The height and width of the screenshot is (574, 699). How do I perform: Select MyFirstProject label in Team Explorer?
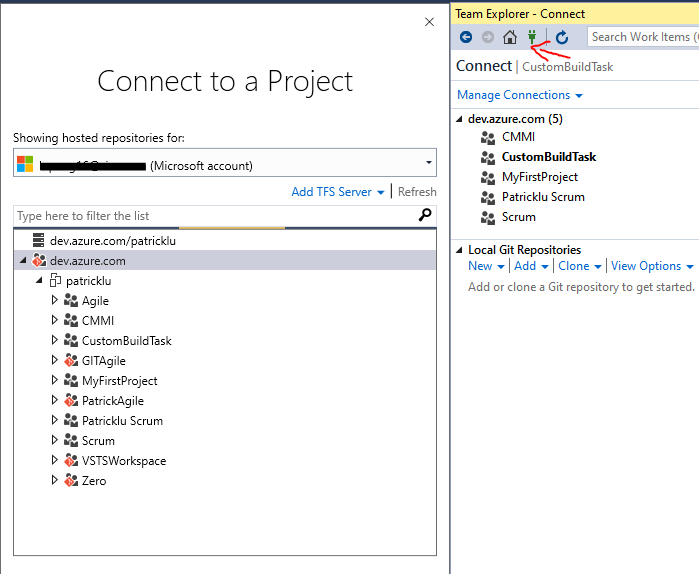pos(539,177)
